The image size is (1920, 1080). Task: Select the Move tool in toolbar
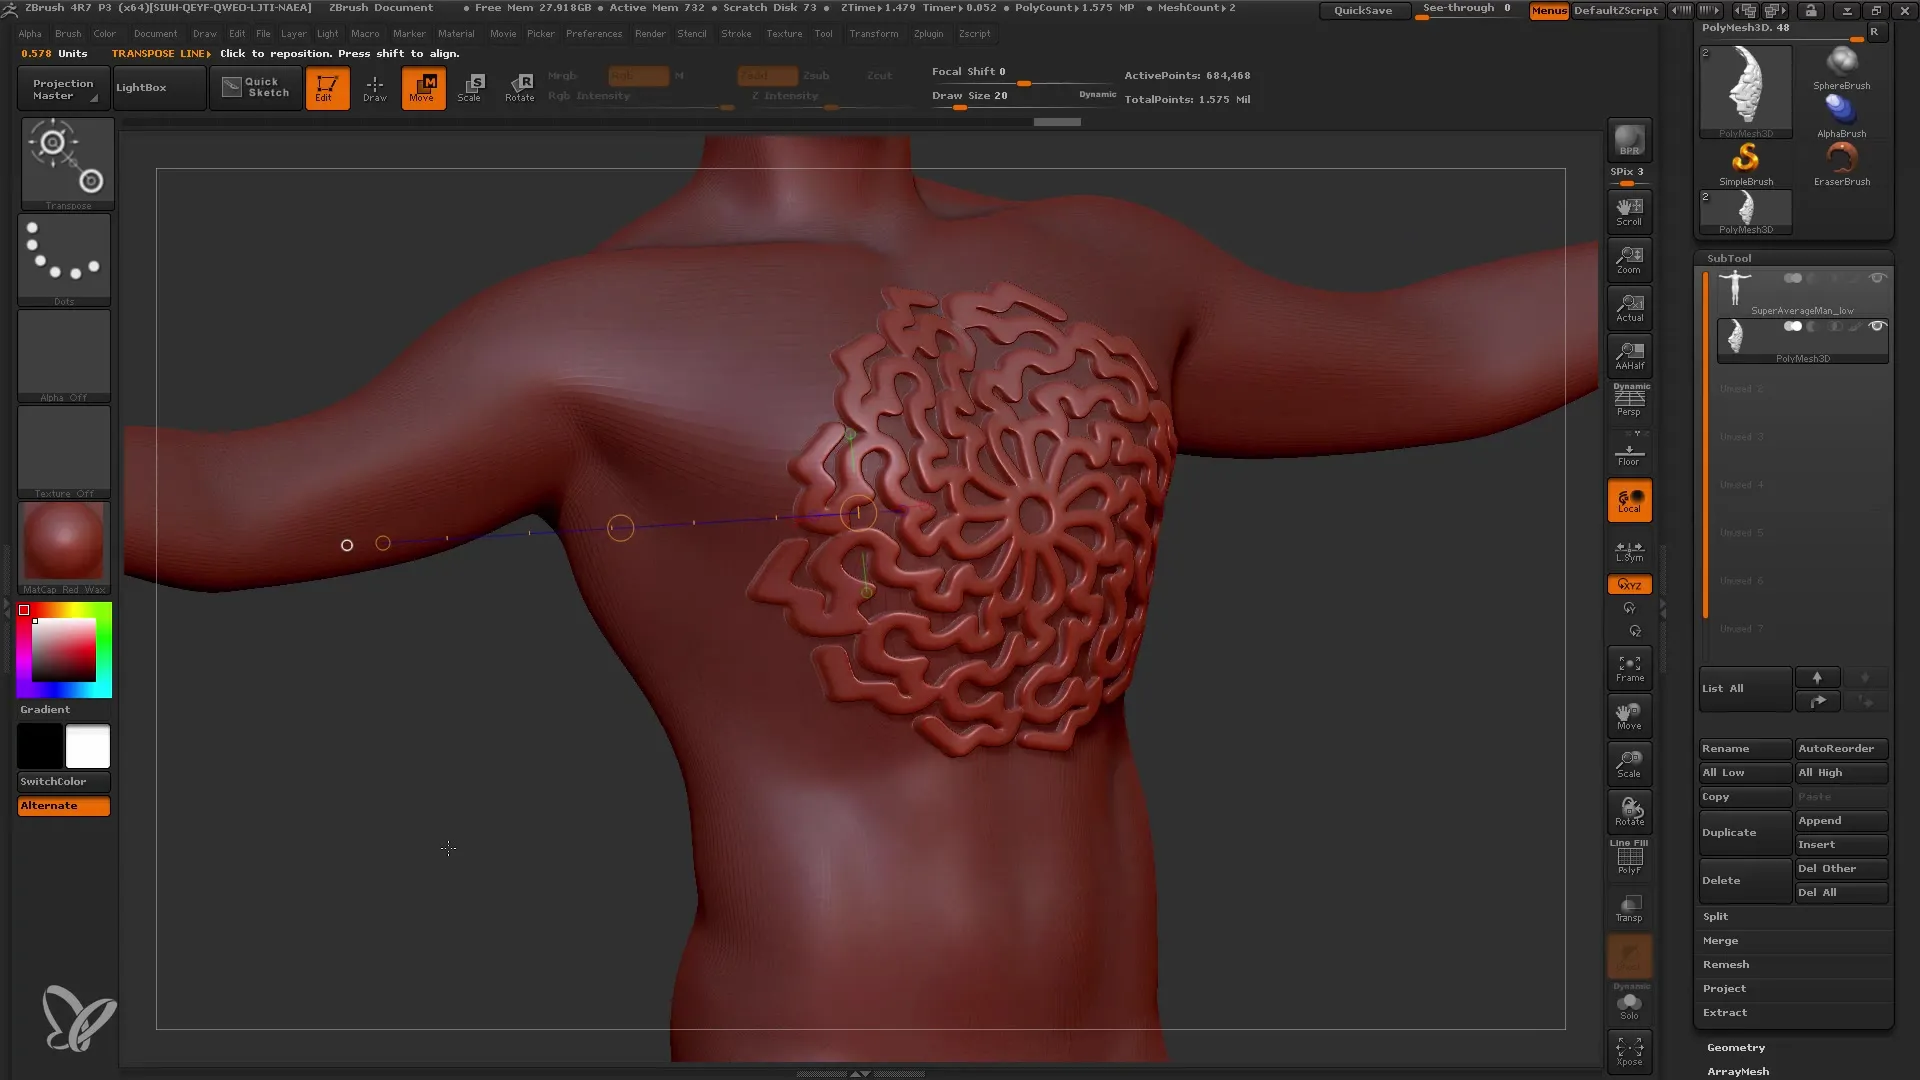(x=423, y=88)
